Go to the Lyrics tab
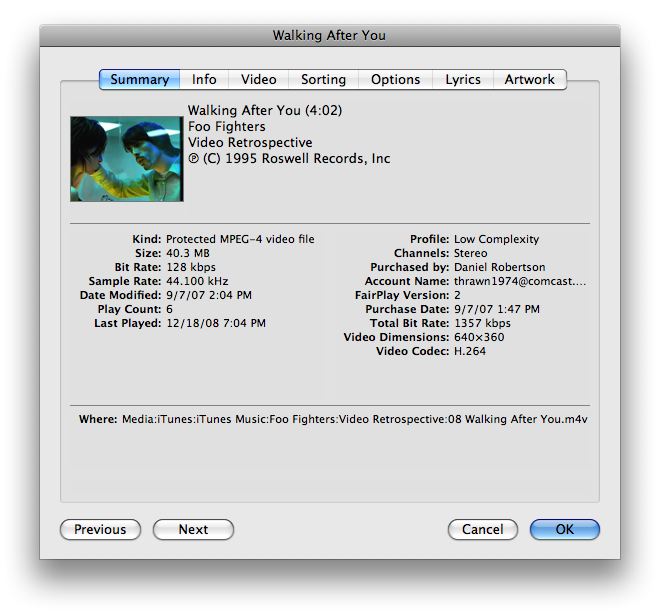Screen dimensions: 660x614 tap(463, 80)
